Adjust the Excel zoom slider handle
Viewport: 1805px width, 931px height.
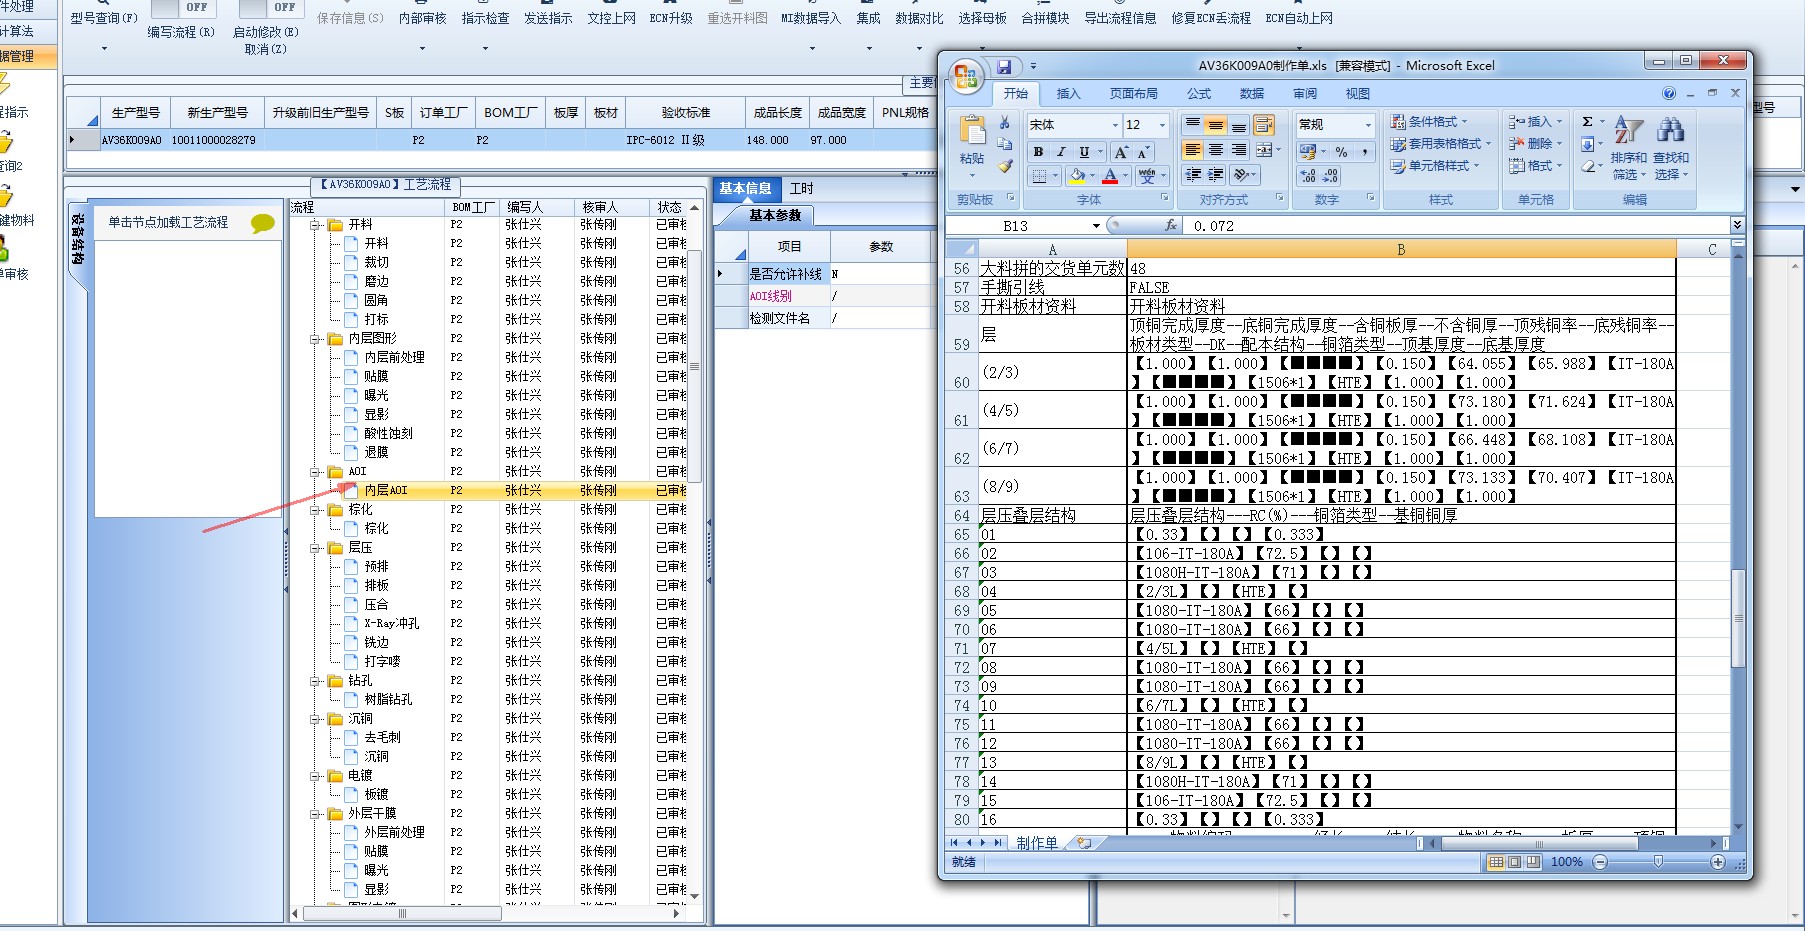point(1658,862)
